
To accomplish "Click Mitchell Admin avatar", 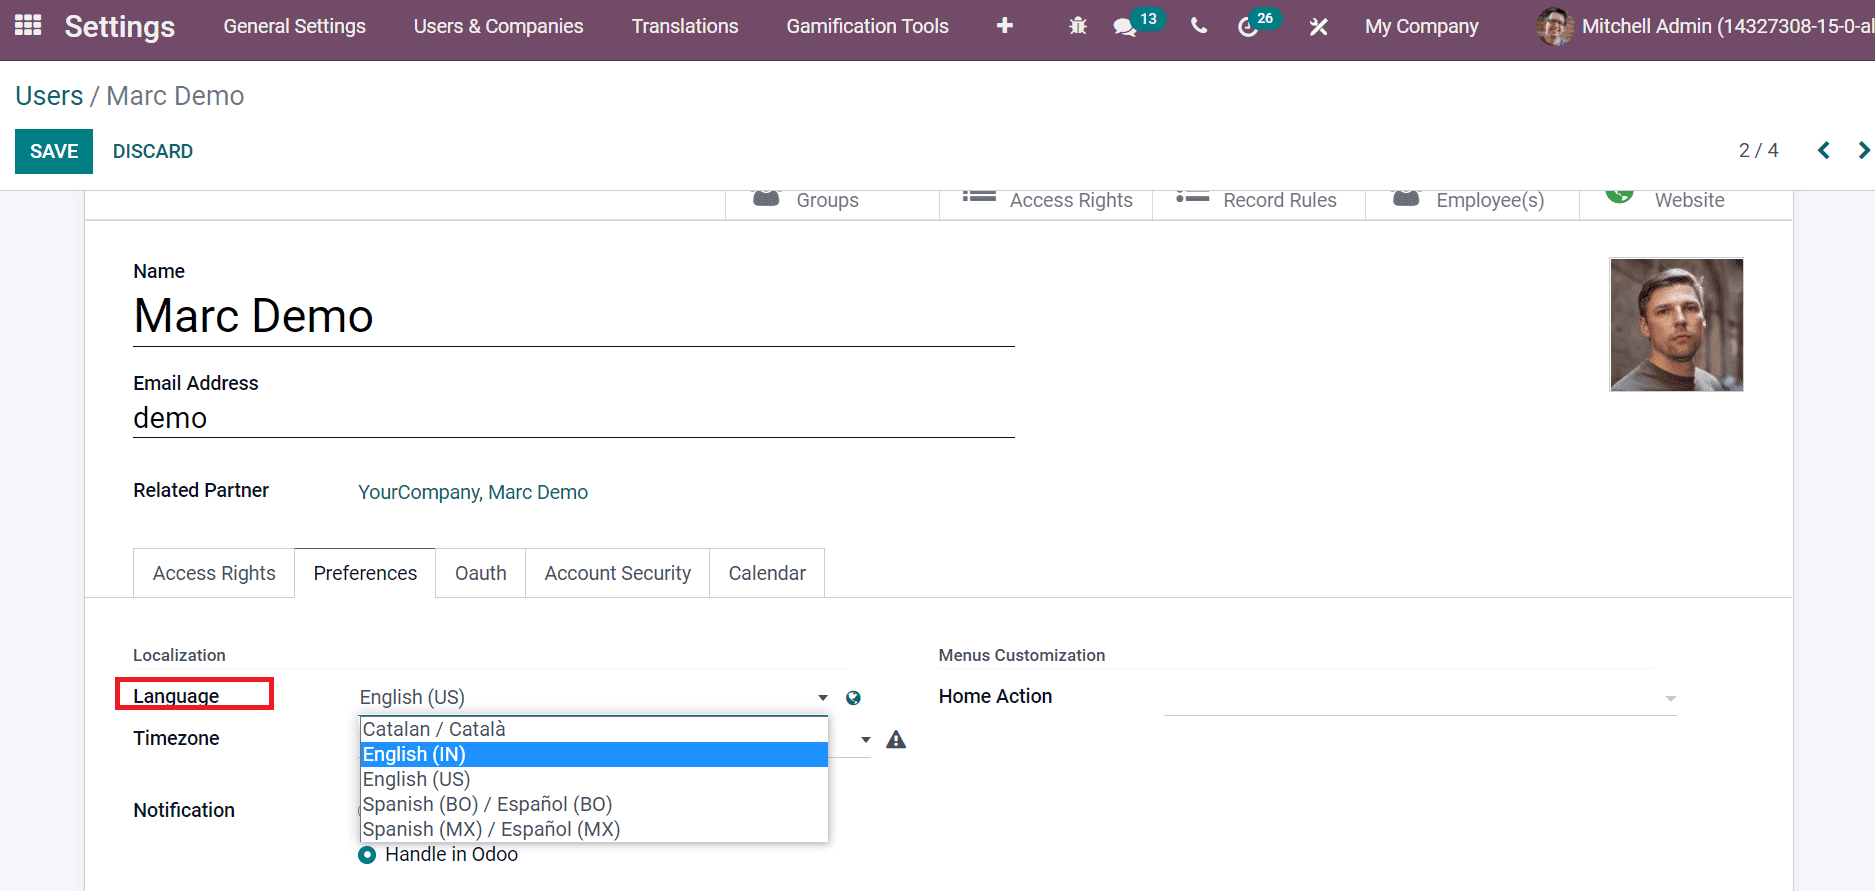I will 1554,27.
